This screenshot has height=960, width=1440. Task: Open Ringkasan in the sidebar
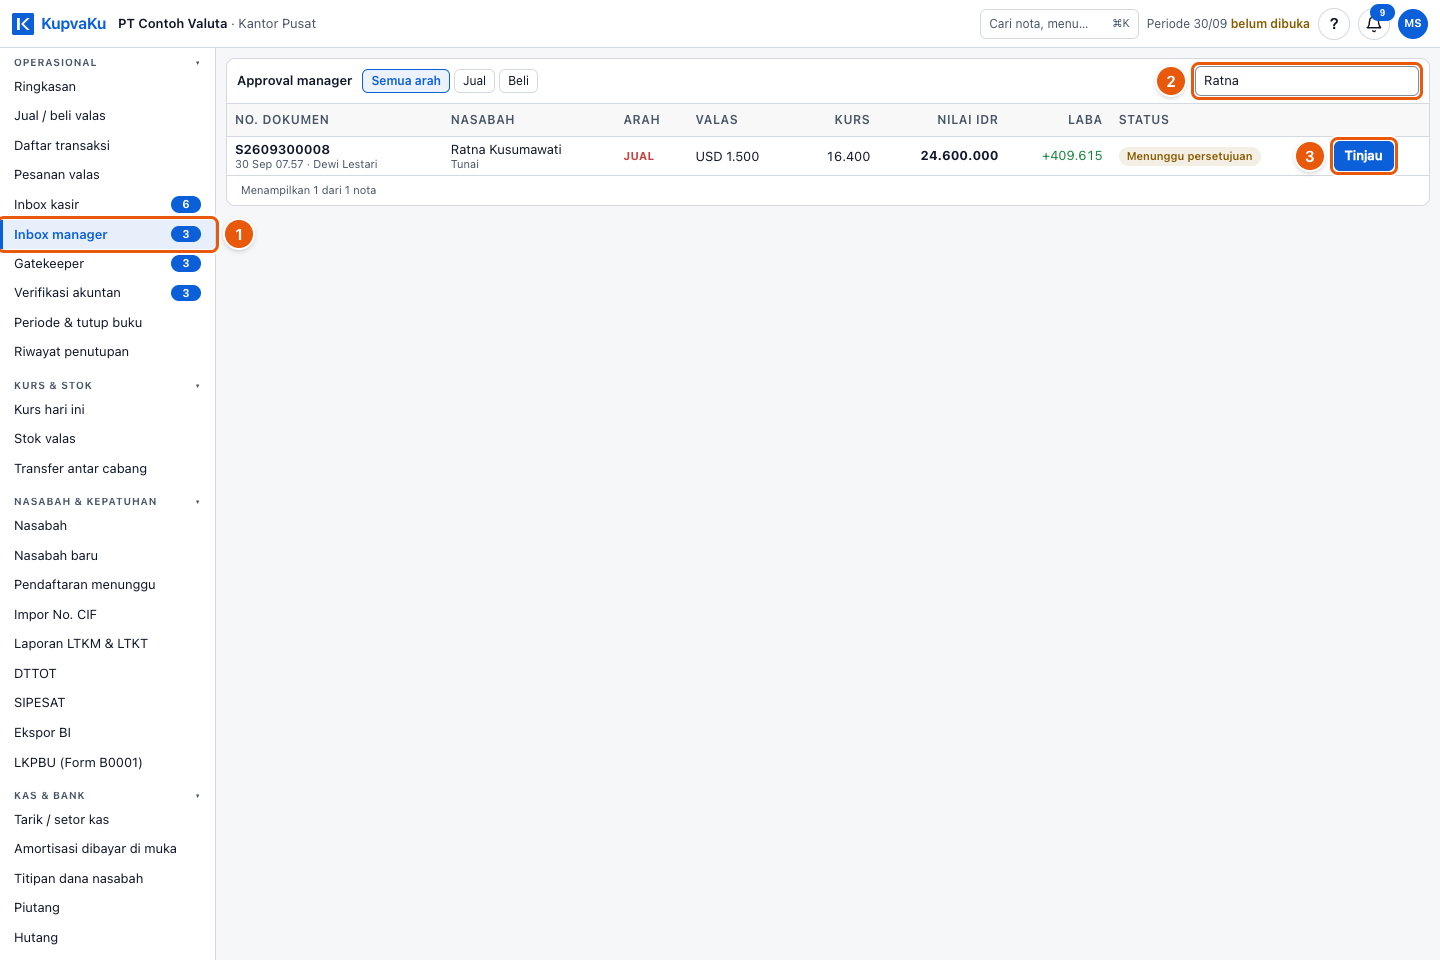[x=108, y=87]
